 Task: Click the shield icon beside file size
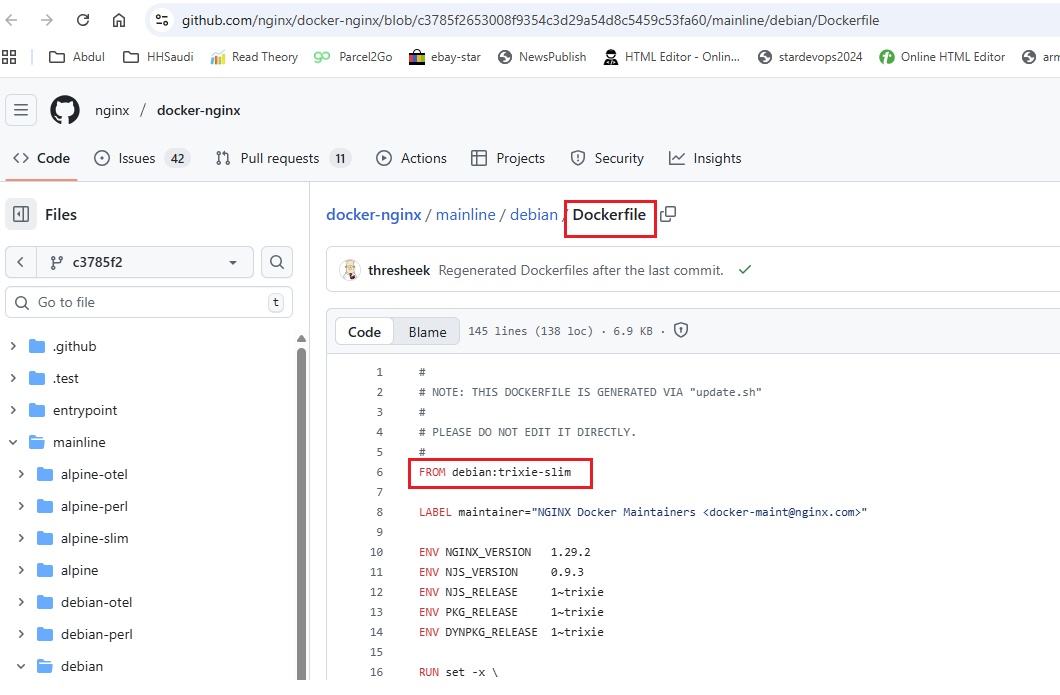pyautogui.click(x=681, y=331)
